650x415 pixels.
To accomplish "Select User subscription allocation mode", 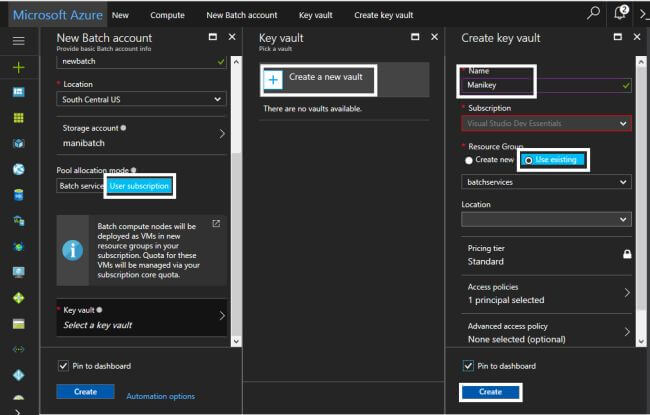I will click(x=139, y=186).
